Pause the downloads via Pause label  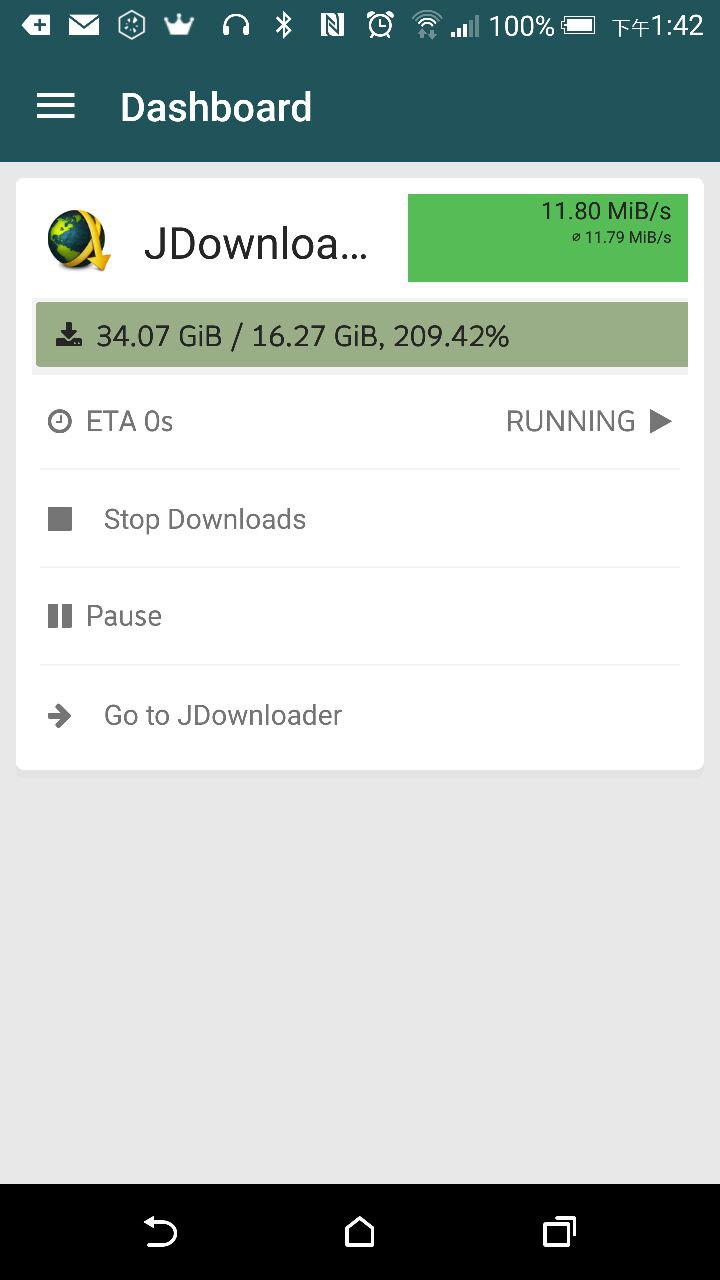click(x=124, y=616)
